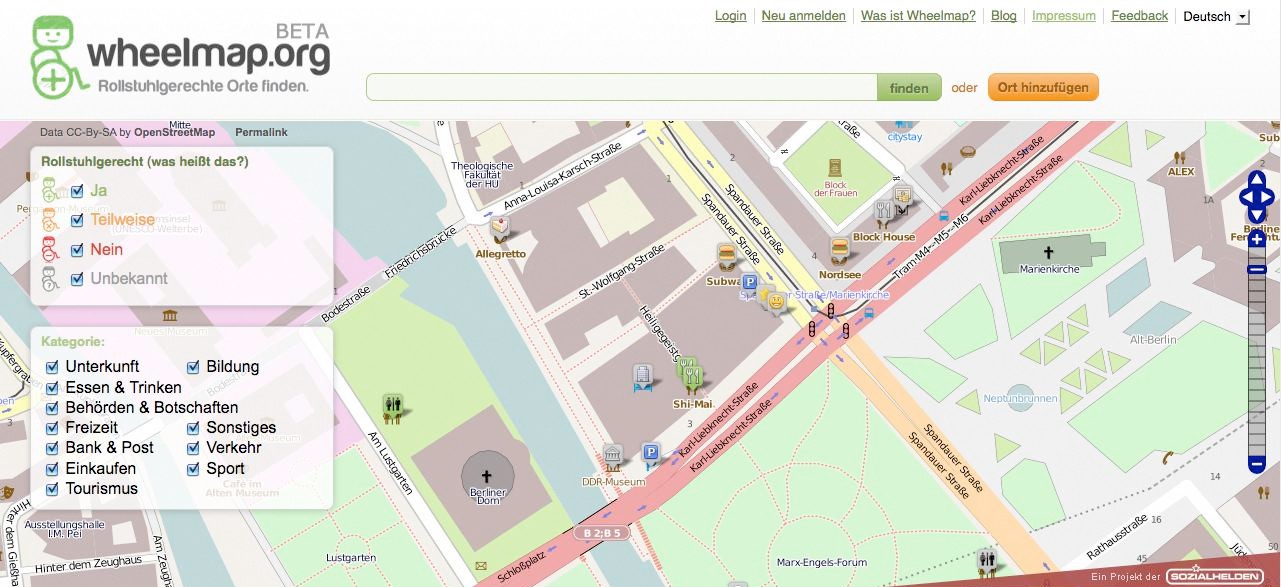1281x587 pixels.
Task: Click the zoom-in plus button
Action: (x=1257, y=240)
